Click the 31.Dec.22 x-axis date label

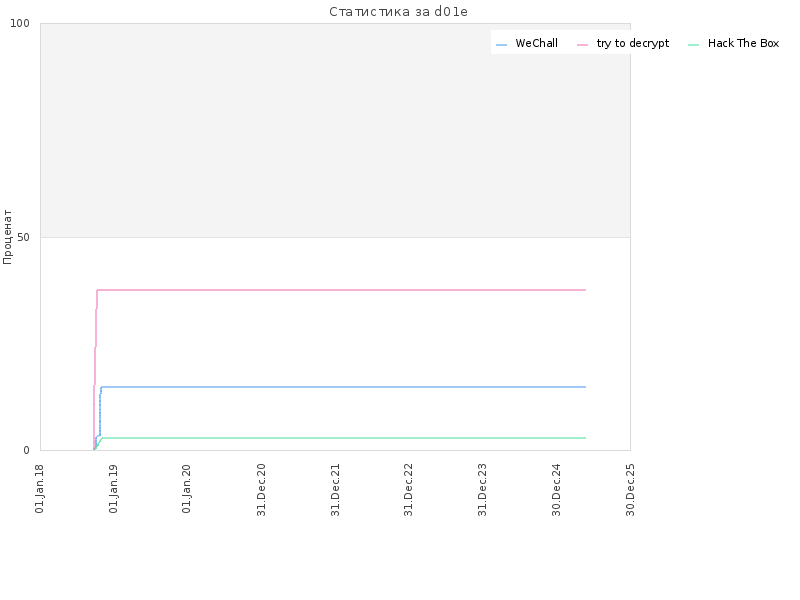[x=408, y=490]
